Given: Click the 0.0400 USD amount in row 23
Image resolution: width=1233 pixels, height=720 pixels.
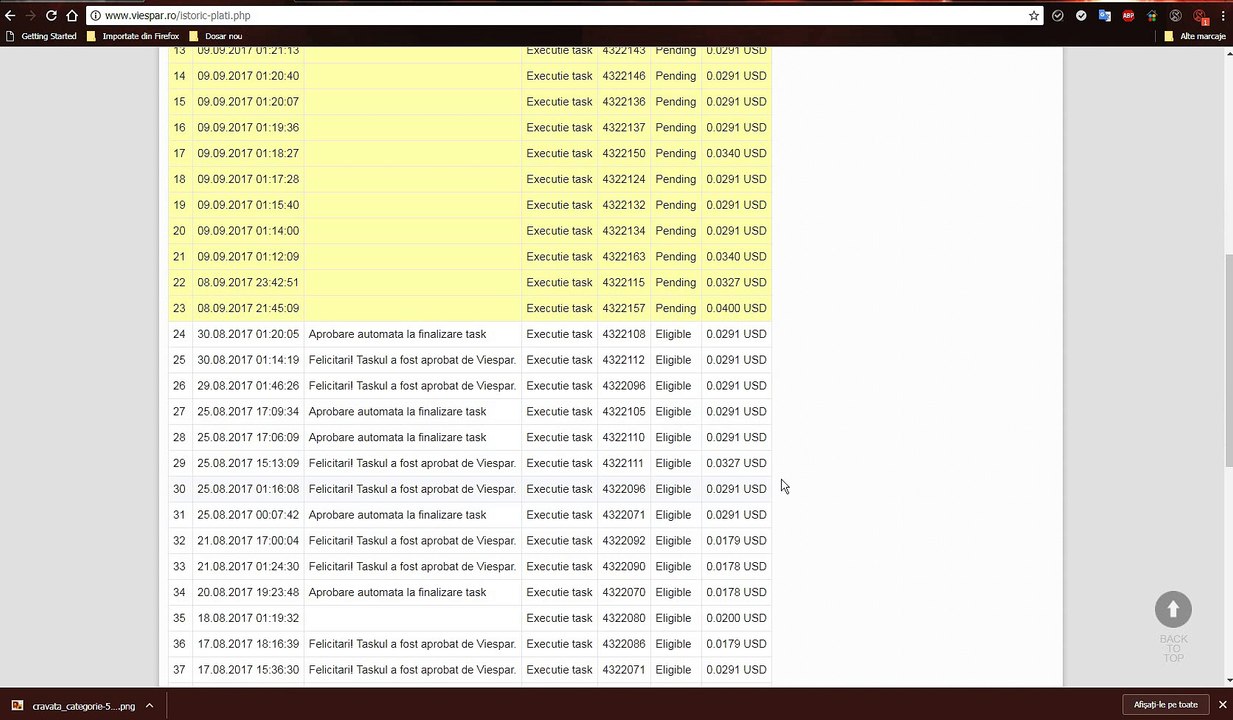Looking at the screenshot, I should [x=736, y=308].
